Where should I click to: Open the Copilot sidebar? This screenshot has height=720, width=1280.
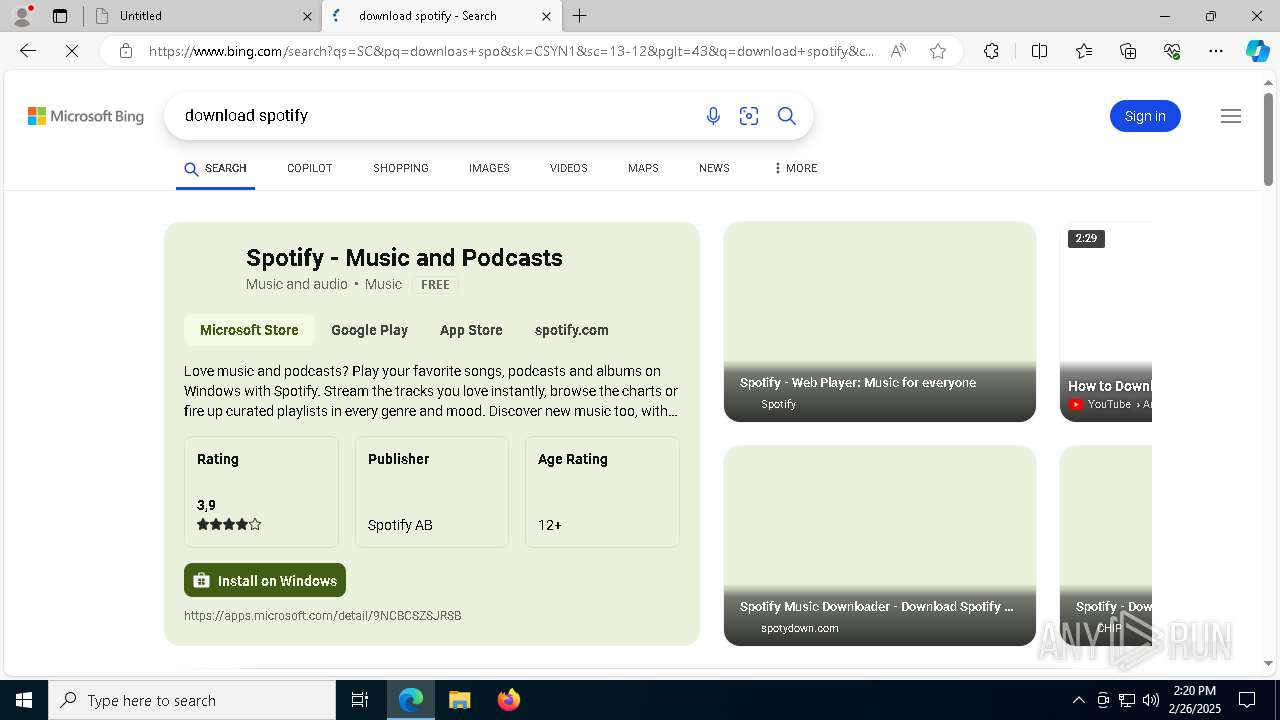pos(1257,51)
